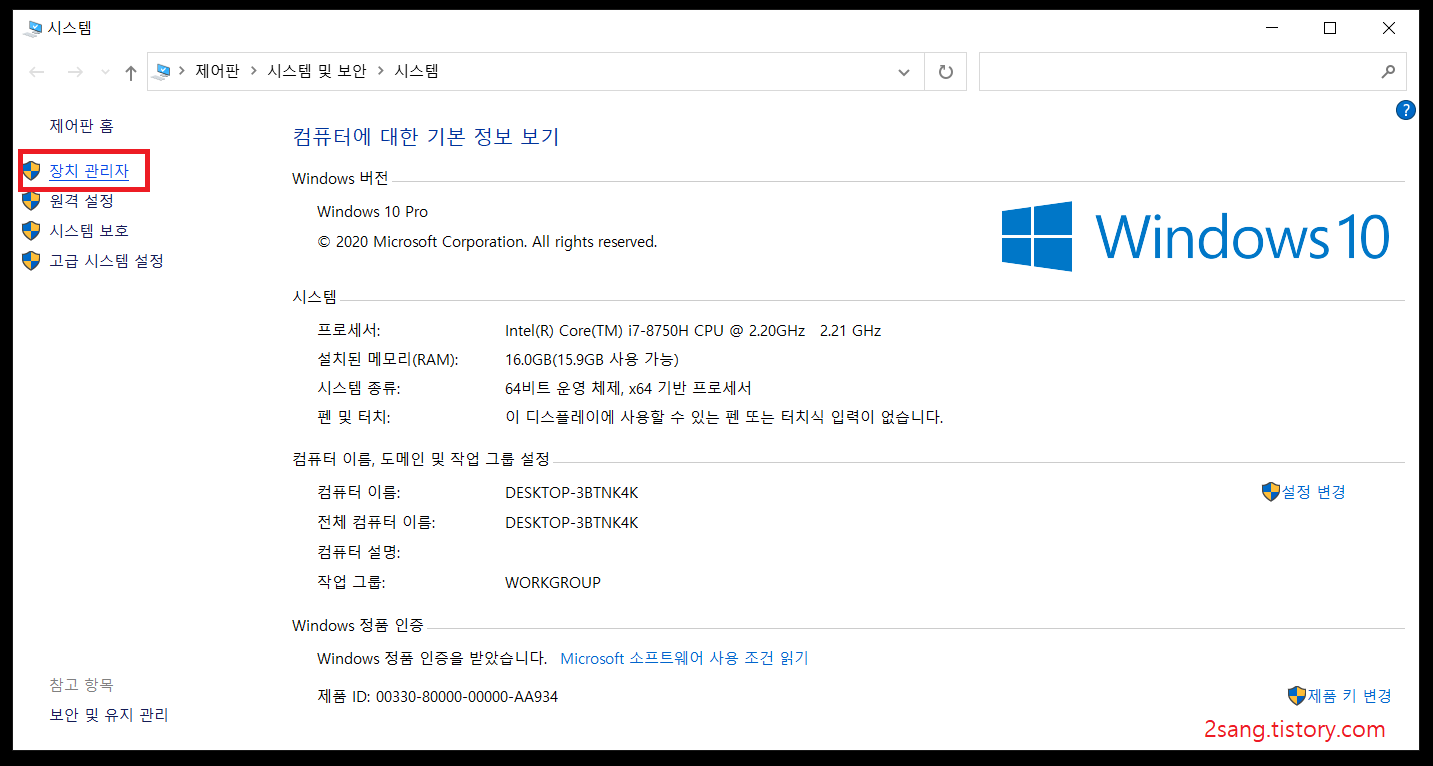Go up one folder level arrow
The width and height of the screenshot is (1433, 766).
130,72
